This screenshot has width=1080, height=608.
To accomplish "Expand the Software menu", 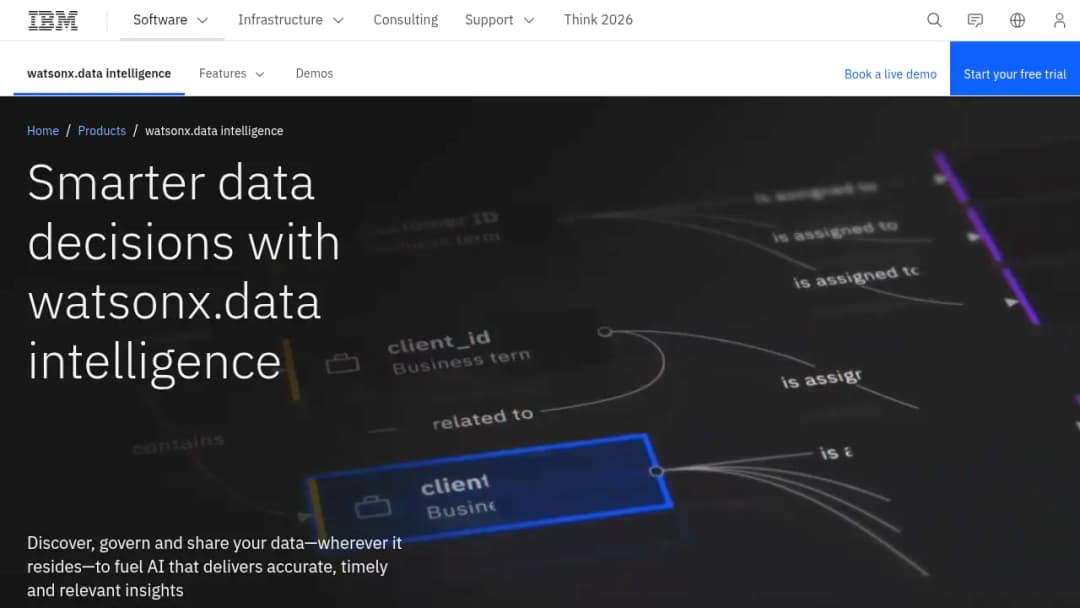I will click(x=171, y=20).
